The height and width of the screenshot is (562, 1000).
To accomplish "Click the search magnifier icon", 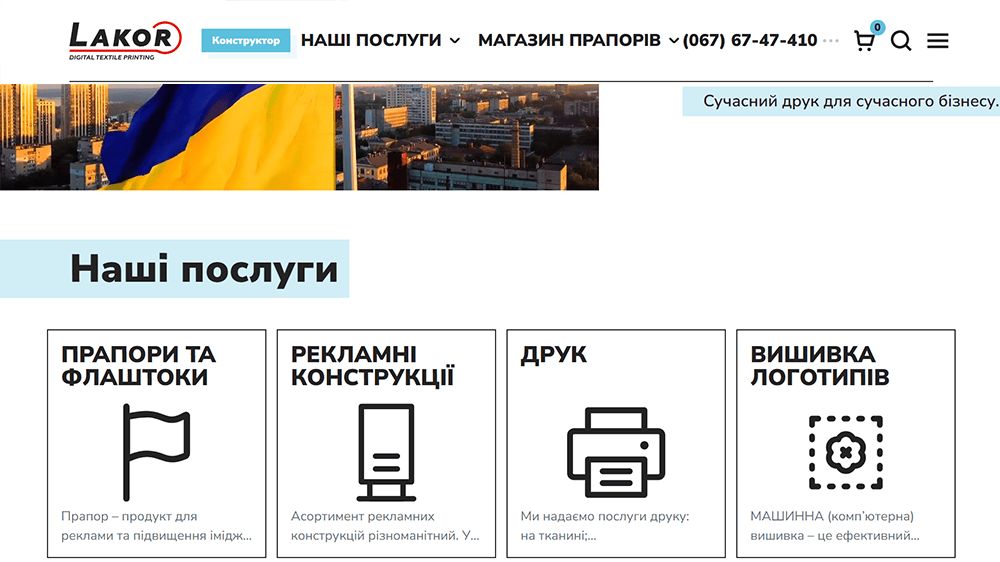I will click(901, 41).
